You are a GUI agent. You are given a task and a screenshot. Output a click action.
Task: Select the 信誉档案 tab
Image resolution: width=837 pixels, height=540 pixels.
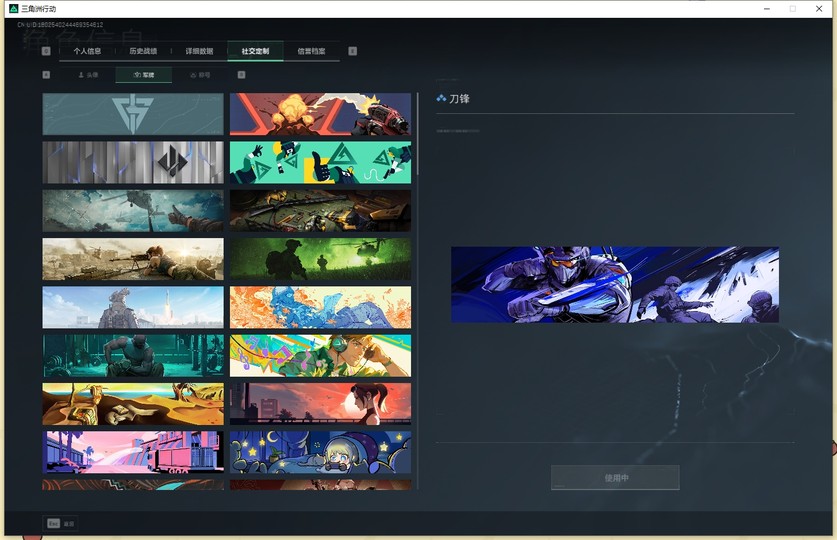[x=311, y=51]
